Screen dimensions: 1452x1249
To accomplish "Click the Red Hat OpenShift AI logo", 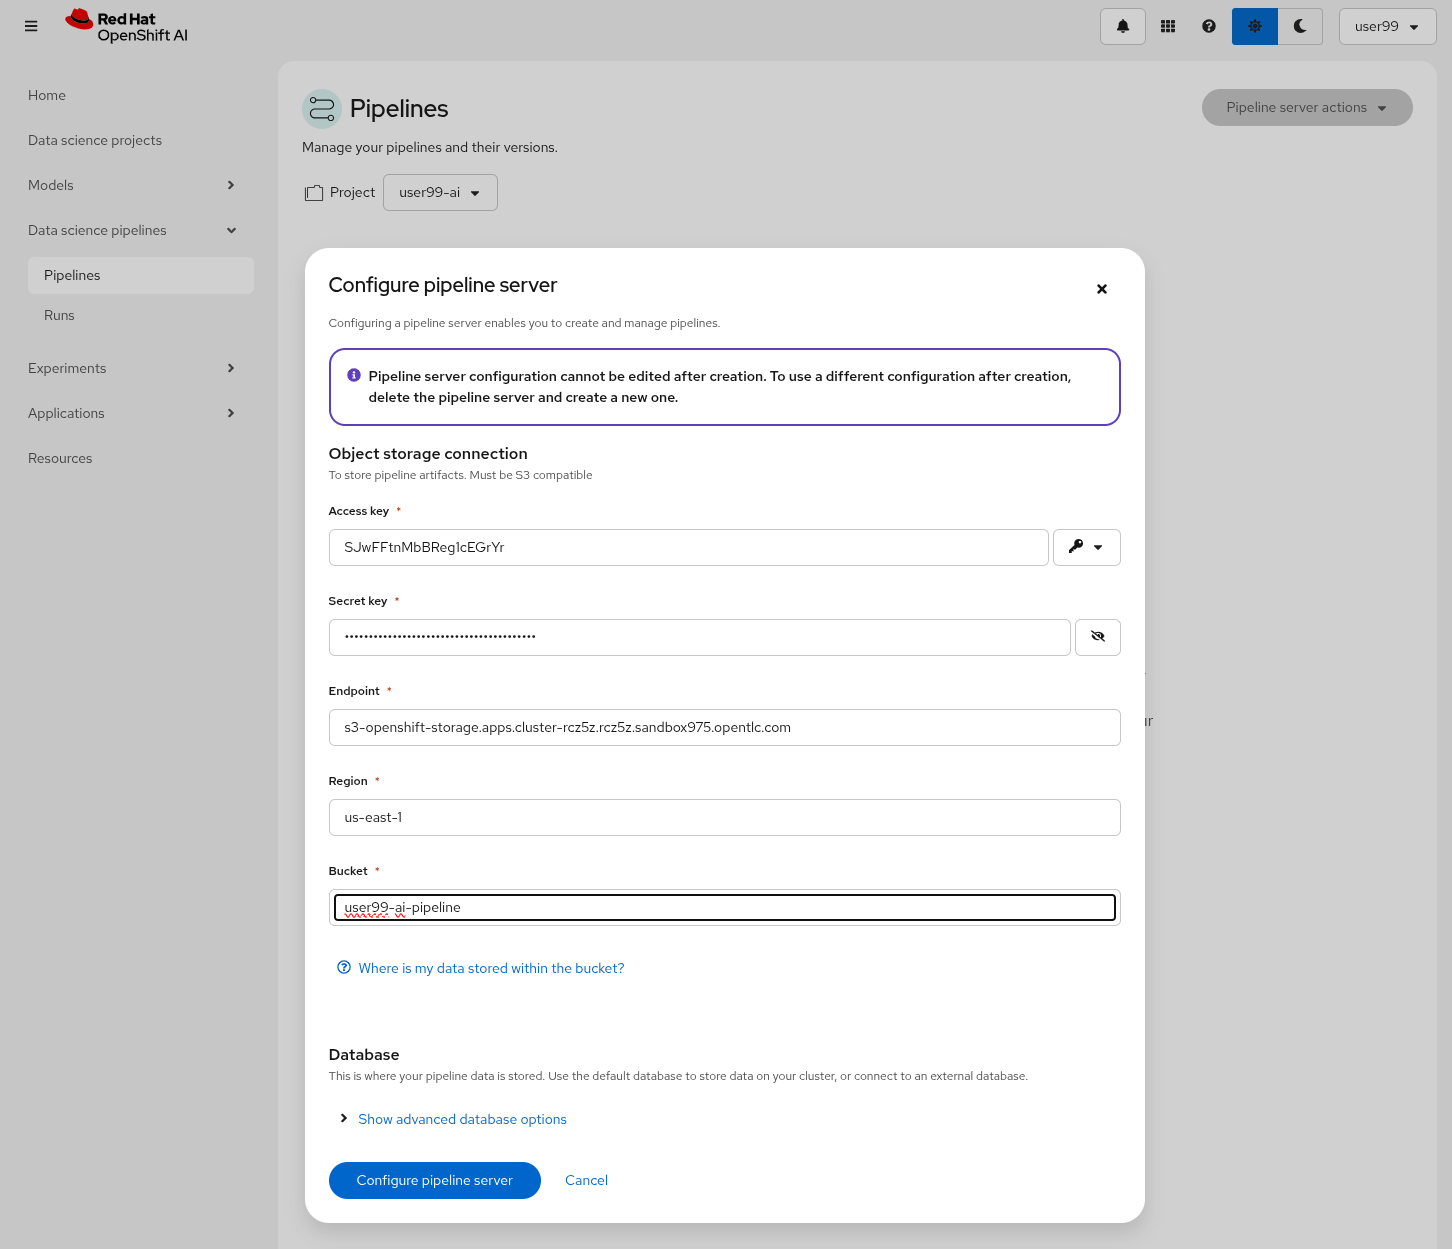I will tap(127, 26).
